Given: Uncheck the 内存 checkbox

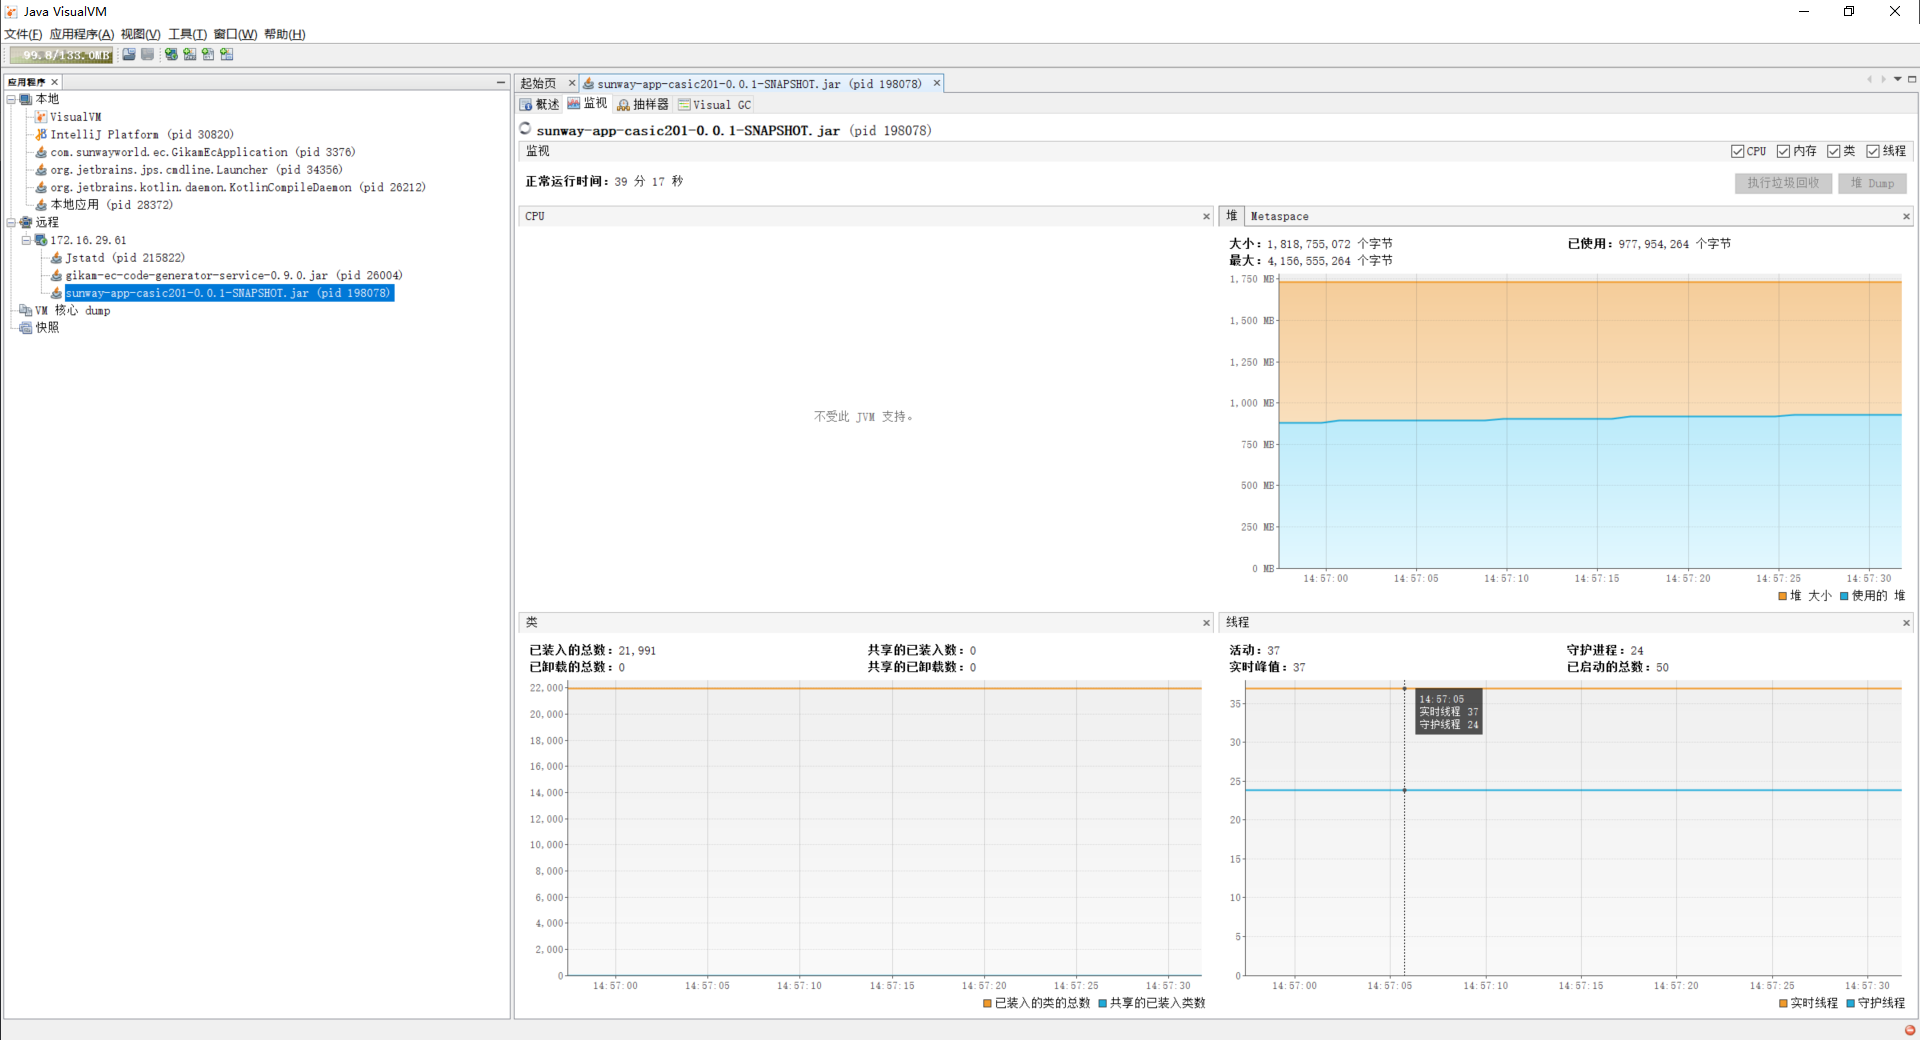Looking at the screenshot, I should (1783, 151).
